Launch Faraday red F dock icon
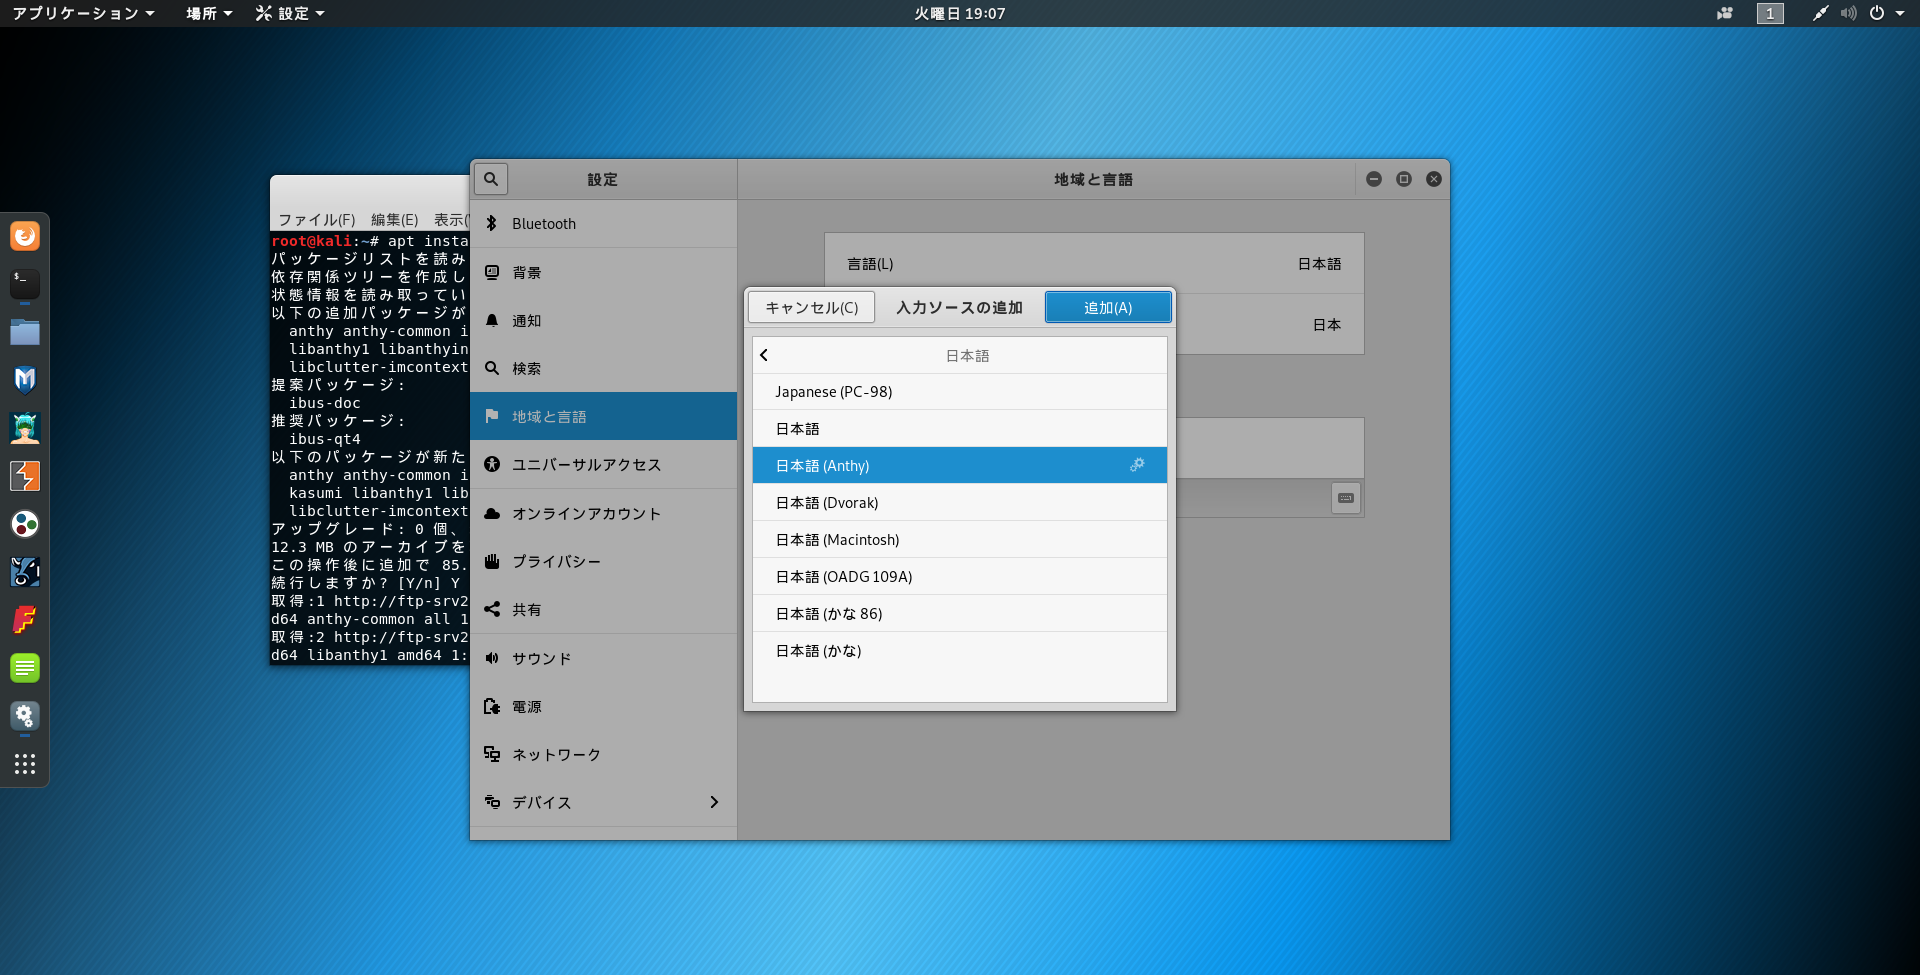Viewport: 1920px width, 975px height. (x=25, y=620)
